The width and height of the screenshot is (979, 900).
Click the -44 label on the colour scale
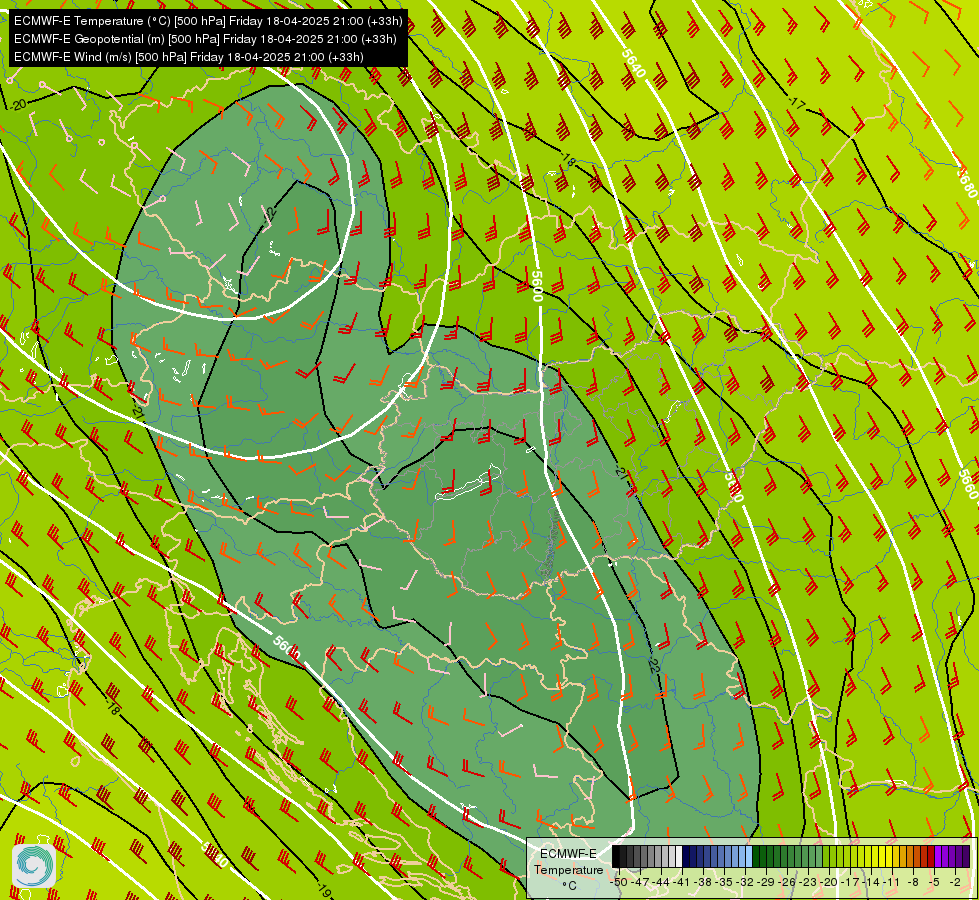click(661, 882)
